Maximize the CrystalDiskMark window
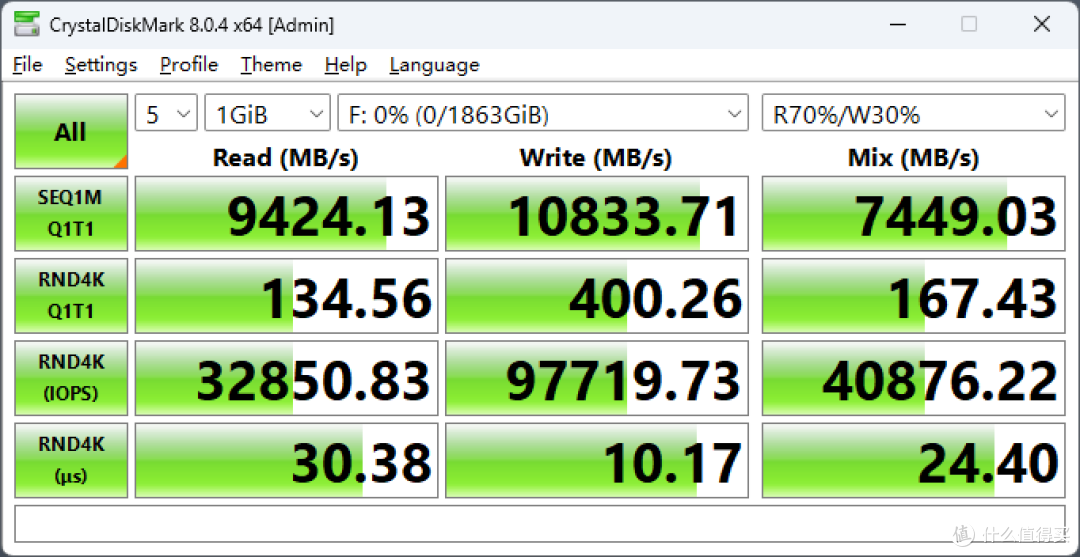Viewport: 1080px width, 557px height. (x=969, y=25)
